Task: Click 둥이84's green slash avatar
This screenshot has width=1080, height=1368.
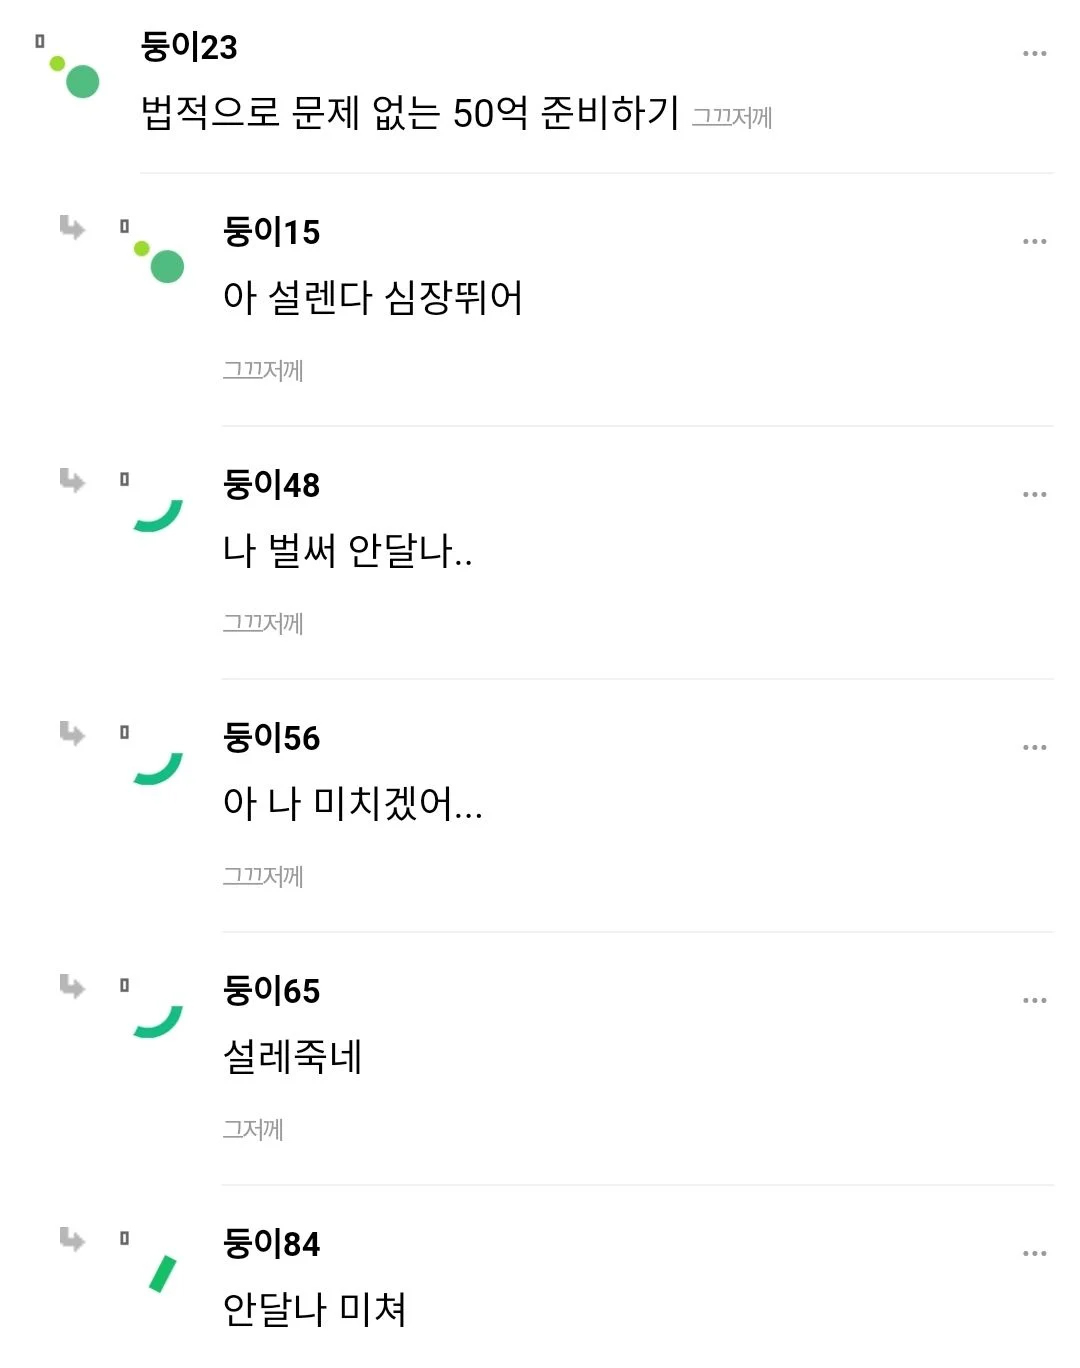Action: tap(162, 1273)
